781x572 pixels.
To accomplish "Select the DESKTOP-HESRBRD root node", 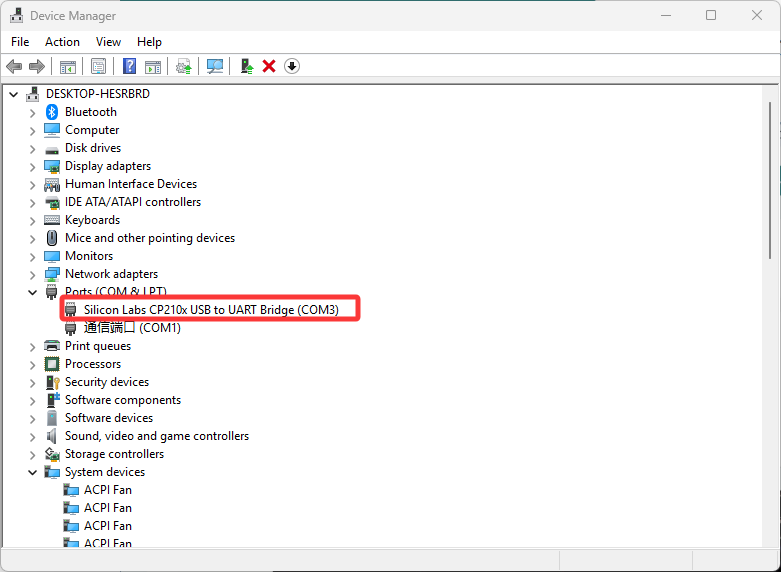I will (x=98, y=94).
